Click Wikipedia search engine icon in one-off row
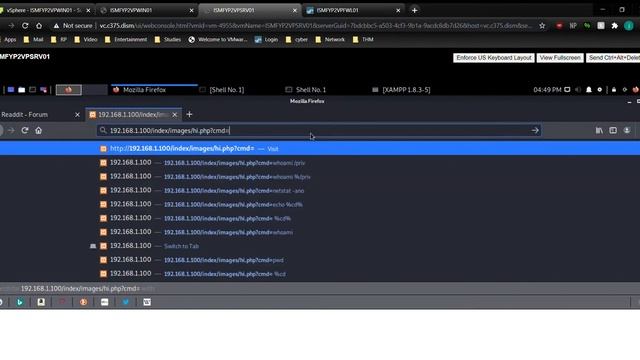The height and width of the screenshot is (360, 640). point(147,302)
